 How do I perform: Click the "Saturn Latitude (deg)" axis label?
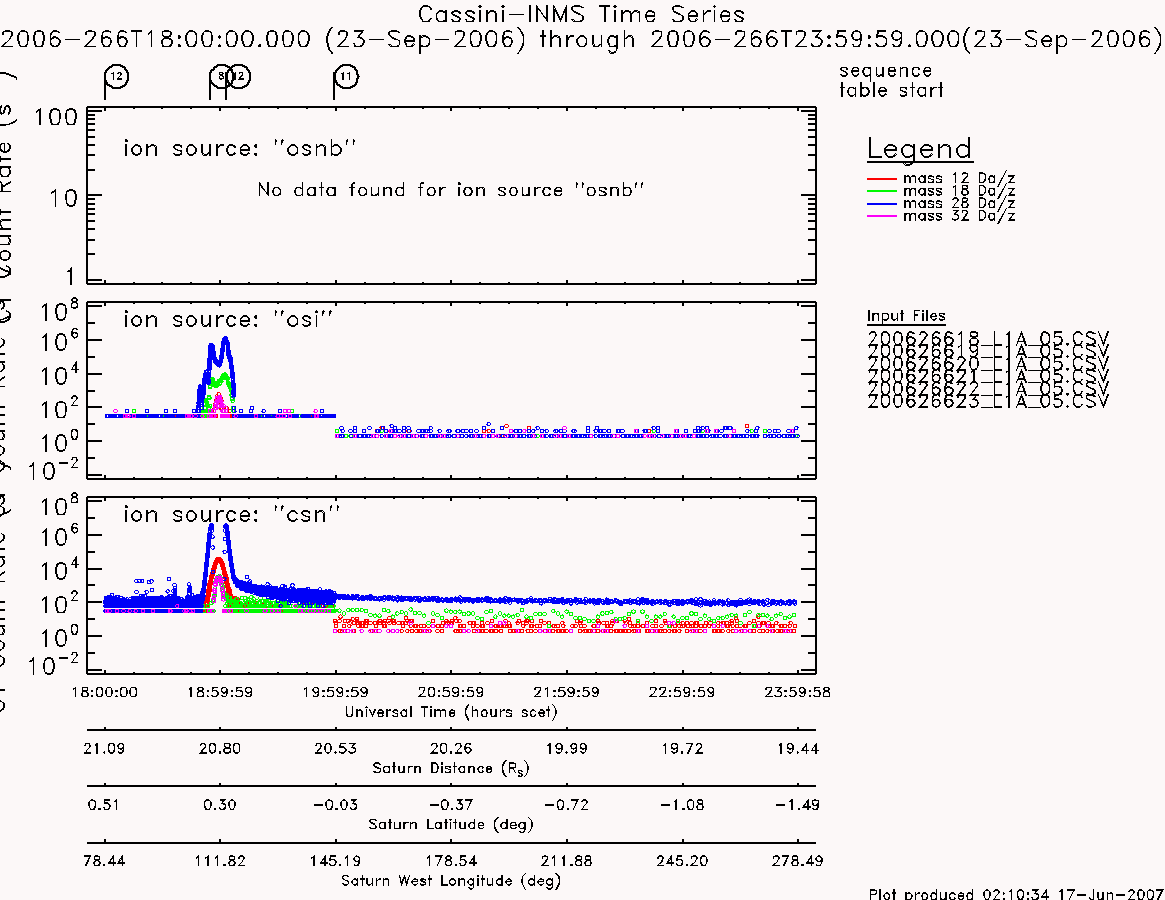pyautogui.click(x=450, y=824)
